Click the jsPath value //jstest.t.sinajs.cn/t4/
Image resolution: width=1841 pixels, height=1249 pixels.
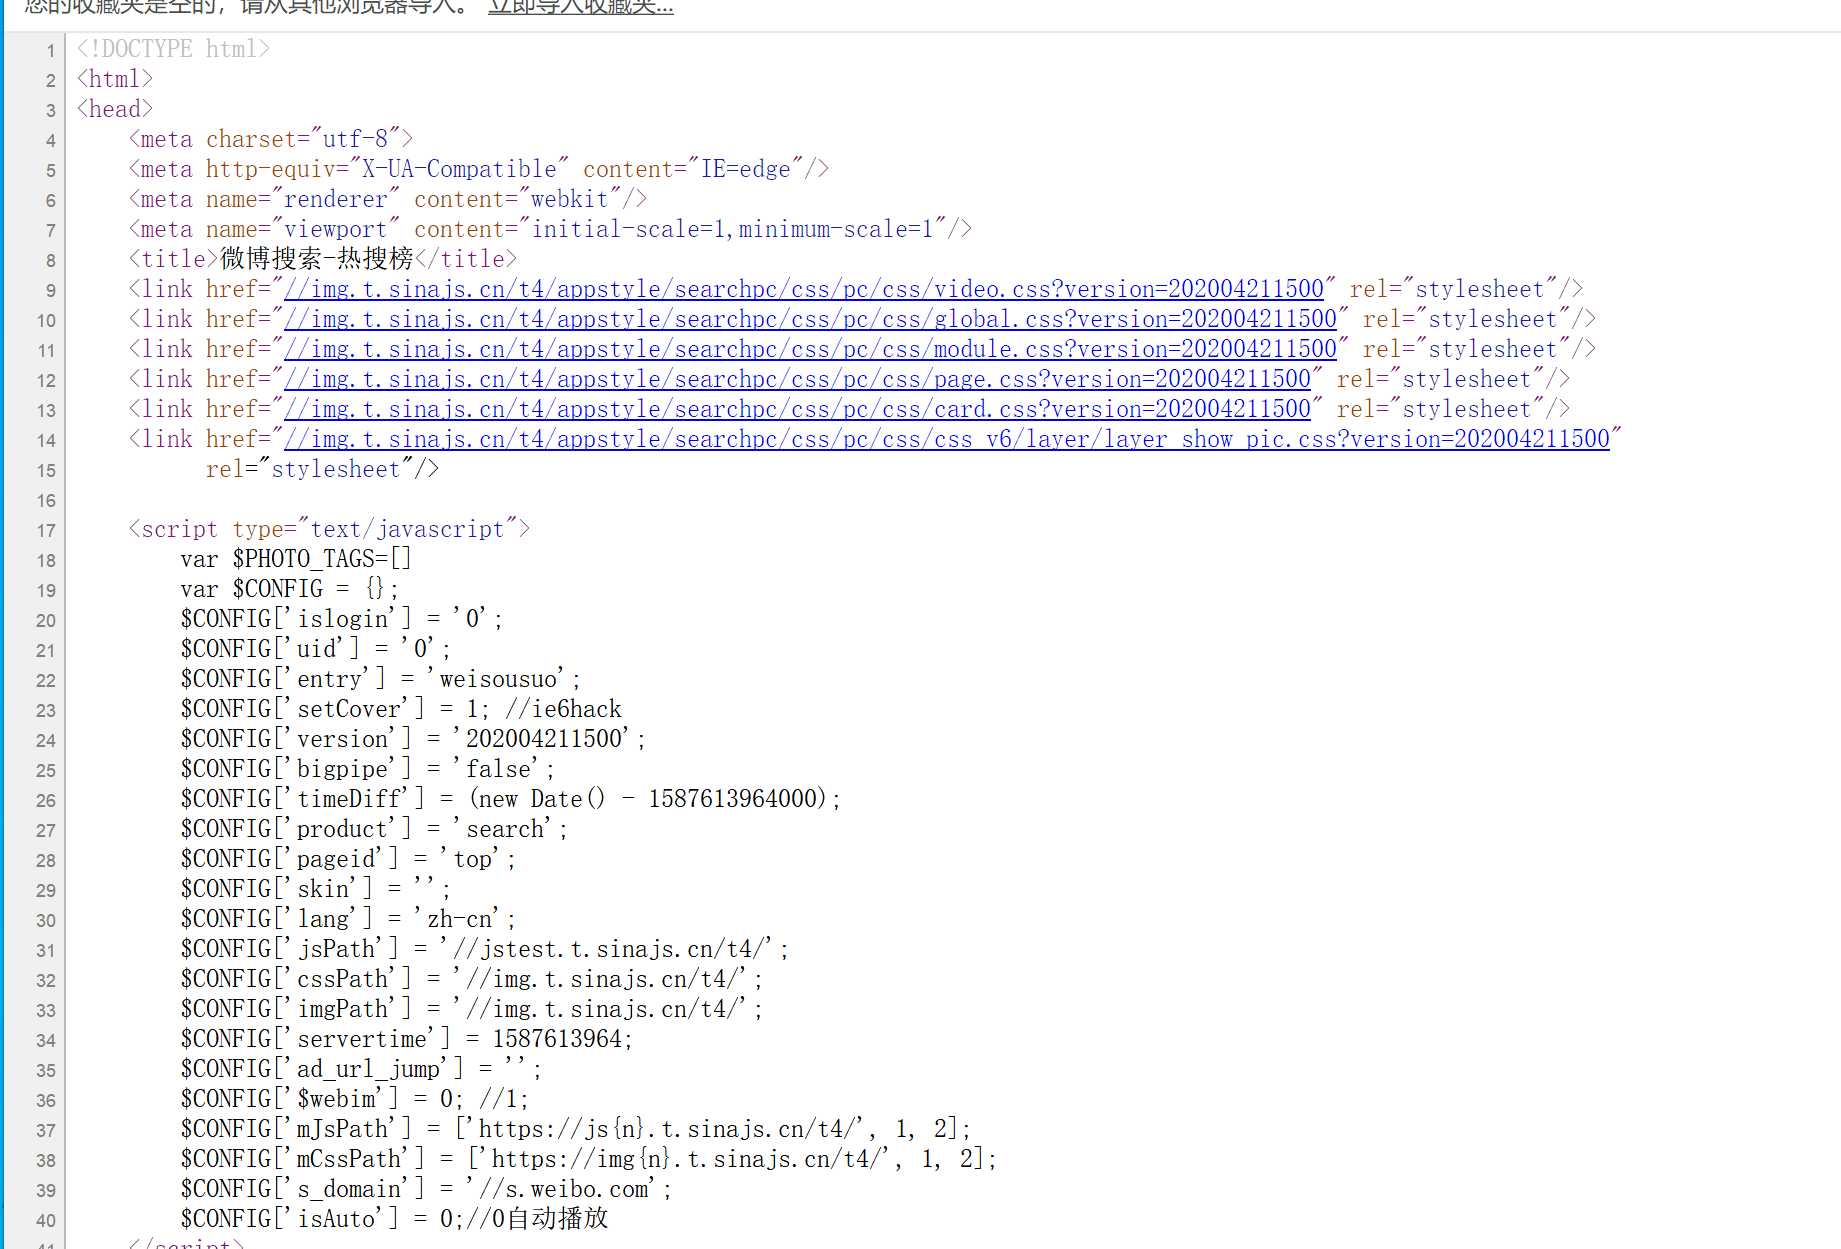click(609, 949)
